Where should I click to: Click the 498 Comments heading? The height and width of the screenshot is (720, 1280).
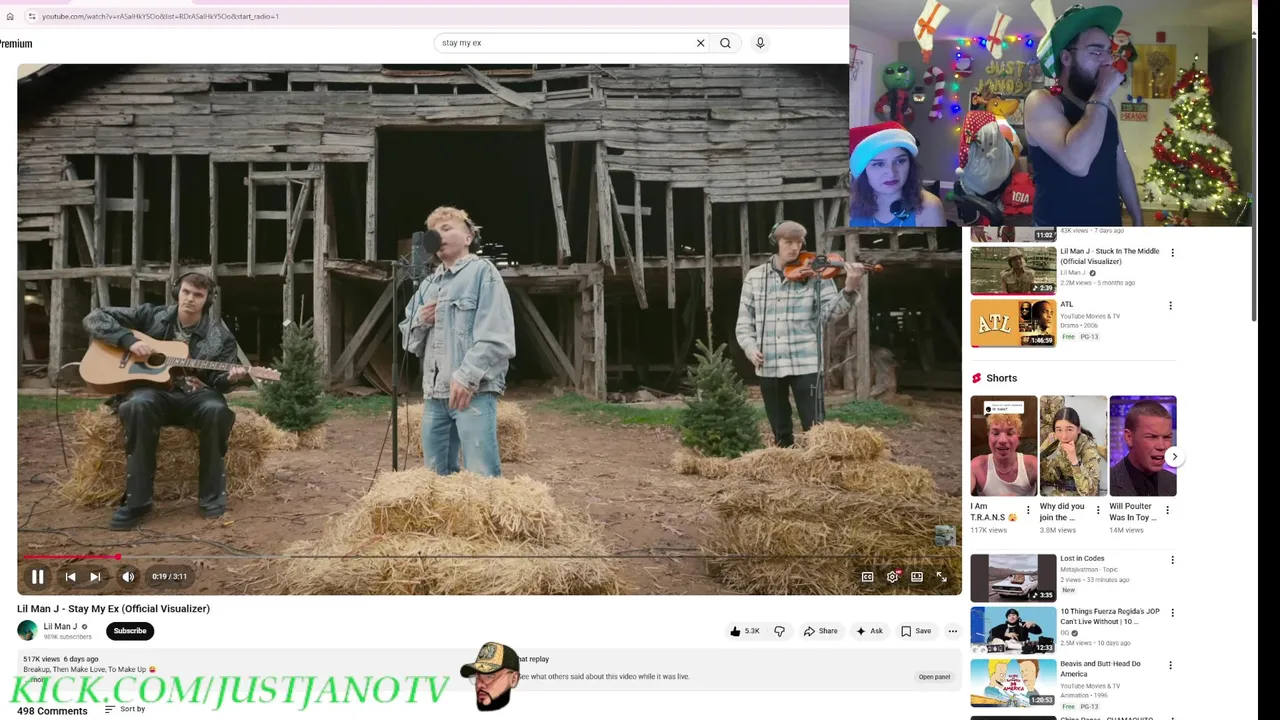click(x=52, y=711)
